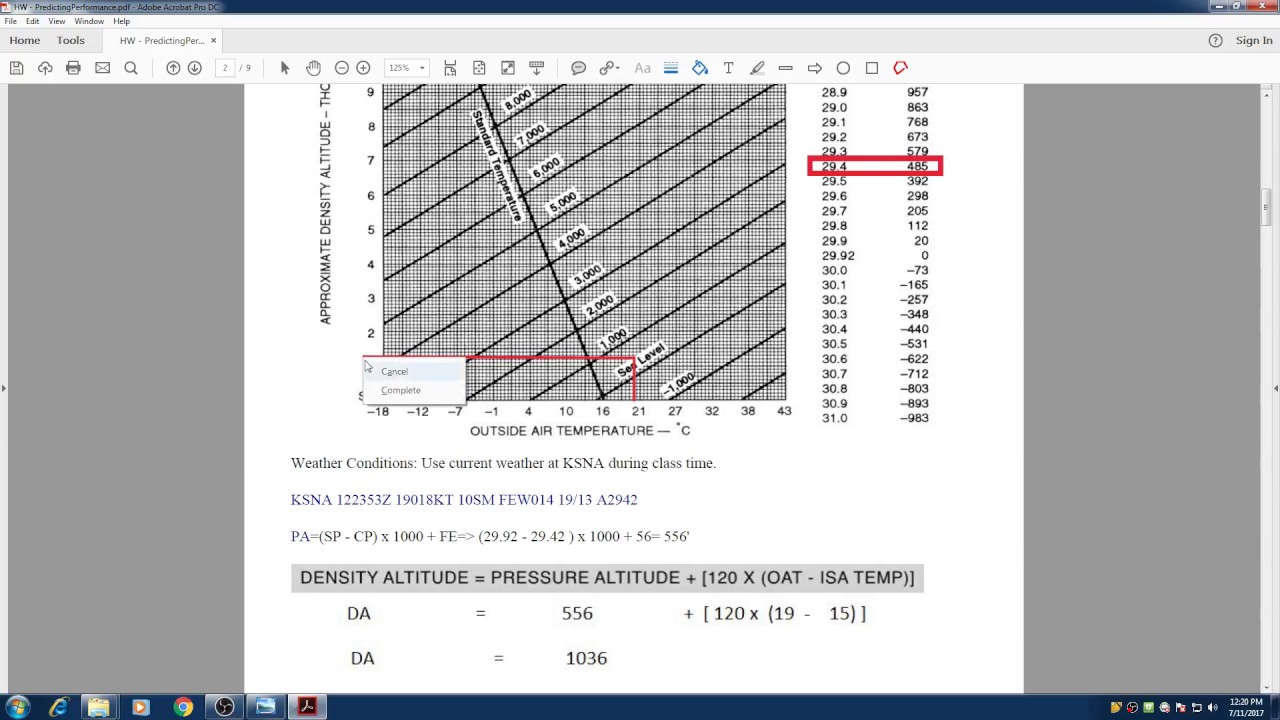Close the PredictingPerformance document tab
Screen dimensions: 1280x720
214,41
